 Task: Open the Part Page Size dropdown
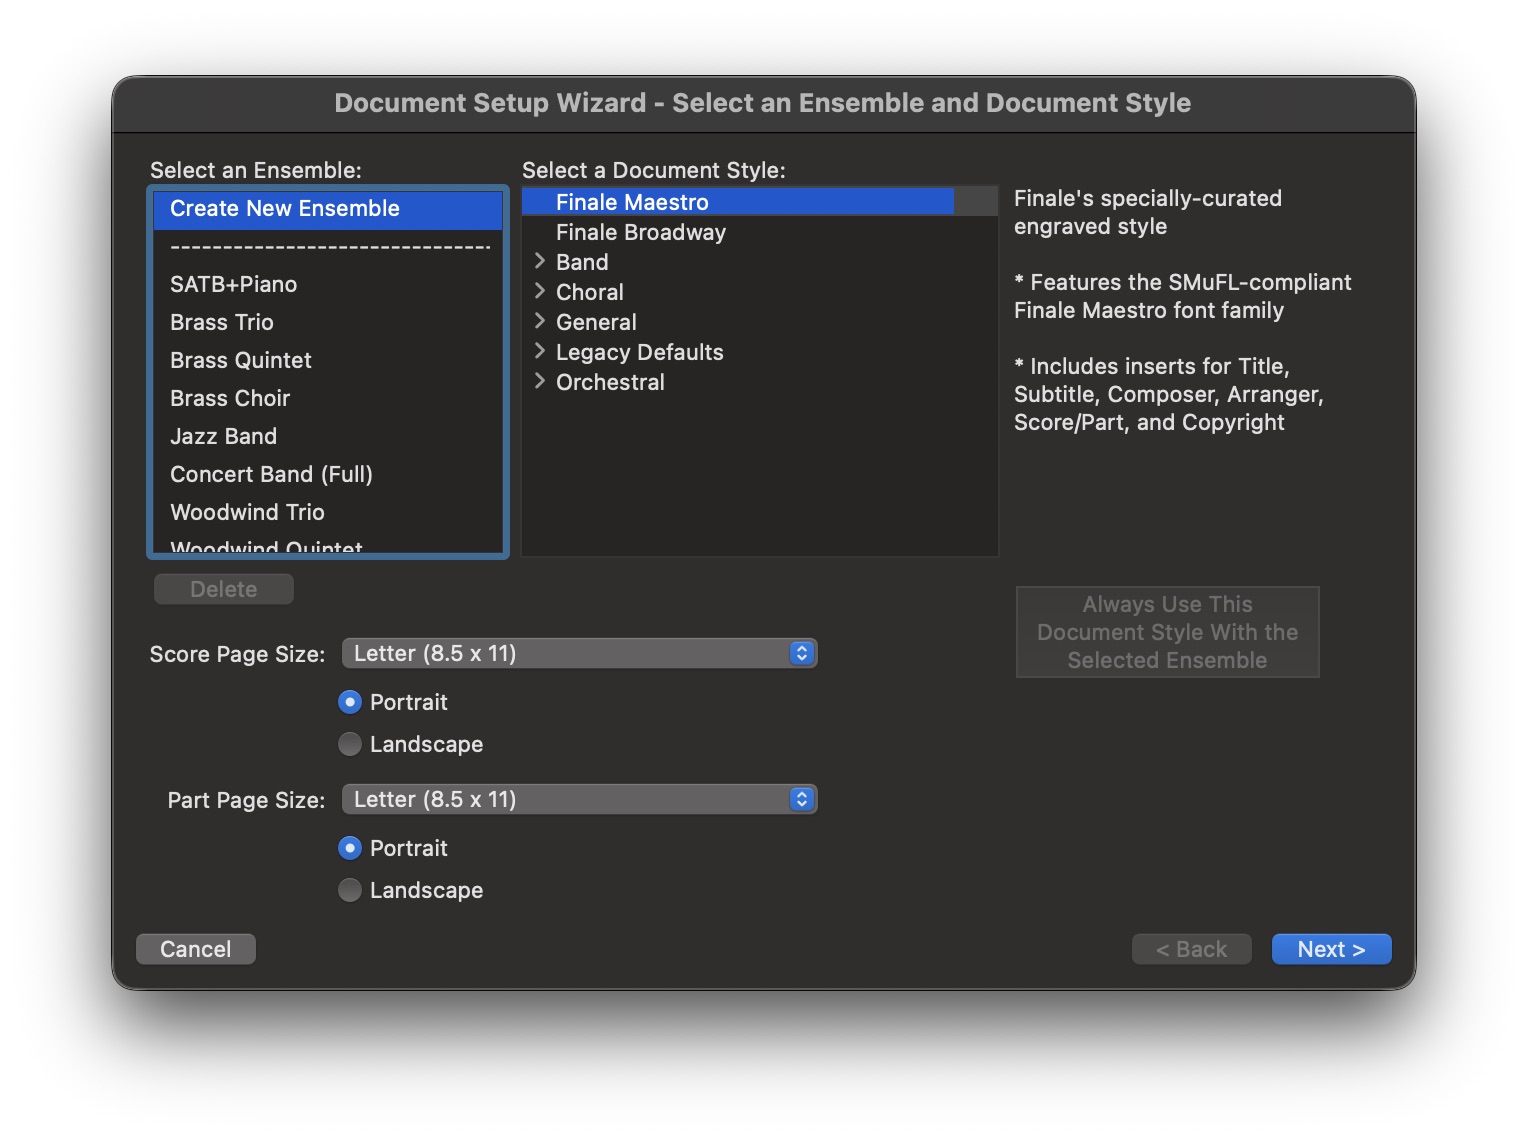click(x=579, y=800)
